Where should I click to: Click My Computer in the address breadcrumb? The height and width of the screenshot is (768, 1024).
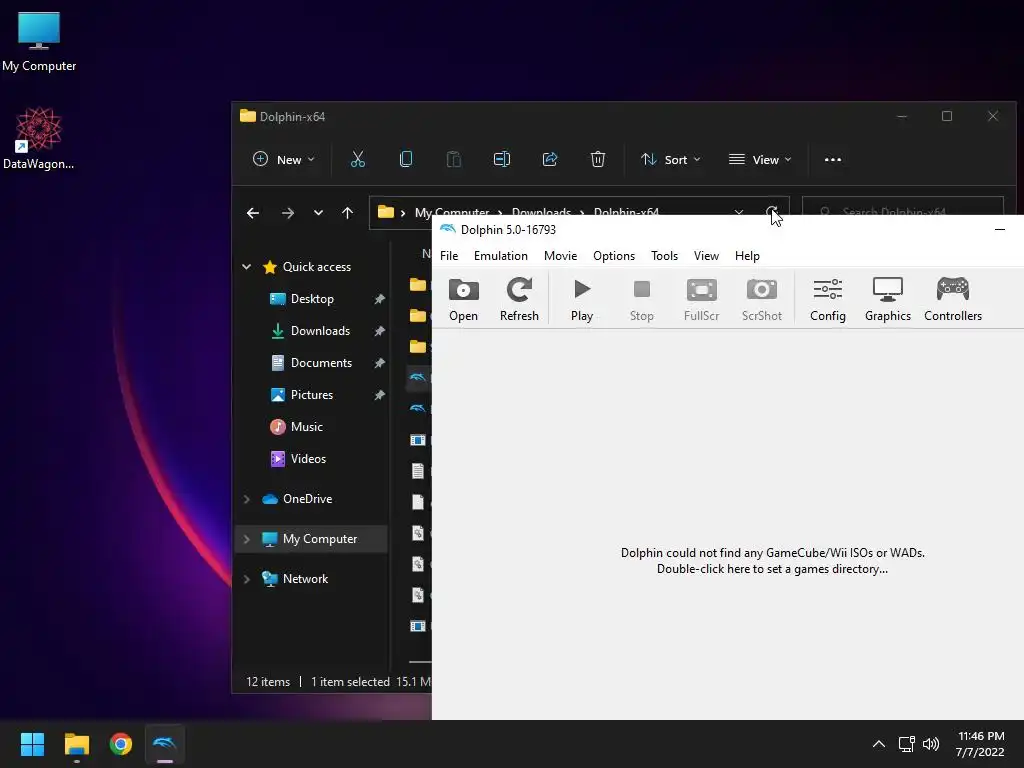[452, 211]
